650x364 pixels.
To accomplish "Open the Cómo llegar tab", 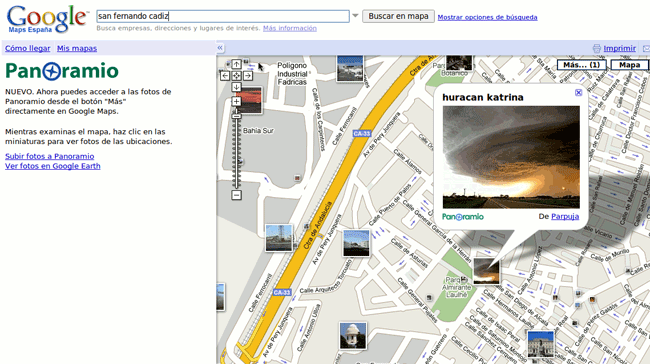I will 27,49.
